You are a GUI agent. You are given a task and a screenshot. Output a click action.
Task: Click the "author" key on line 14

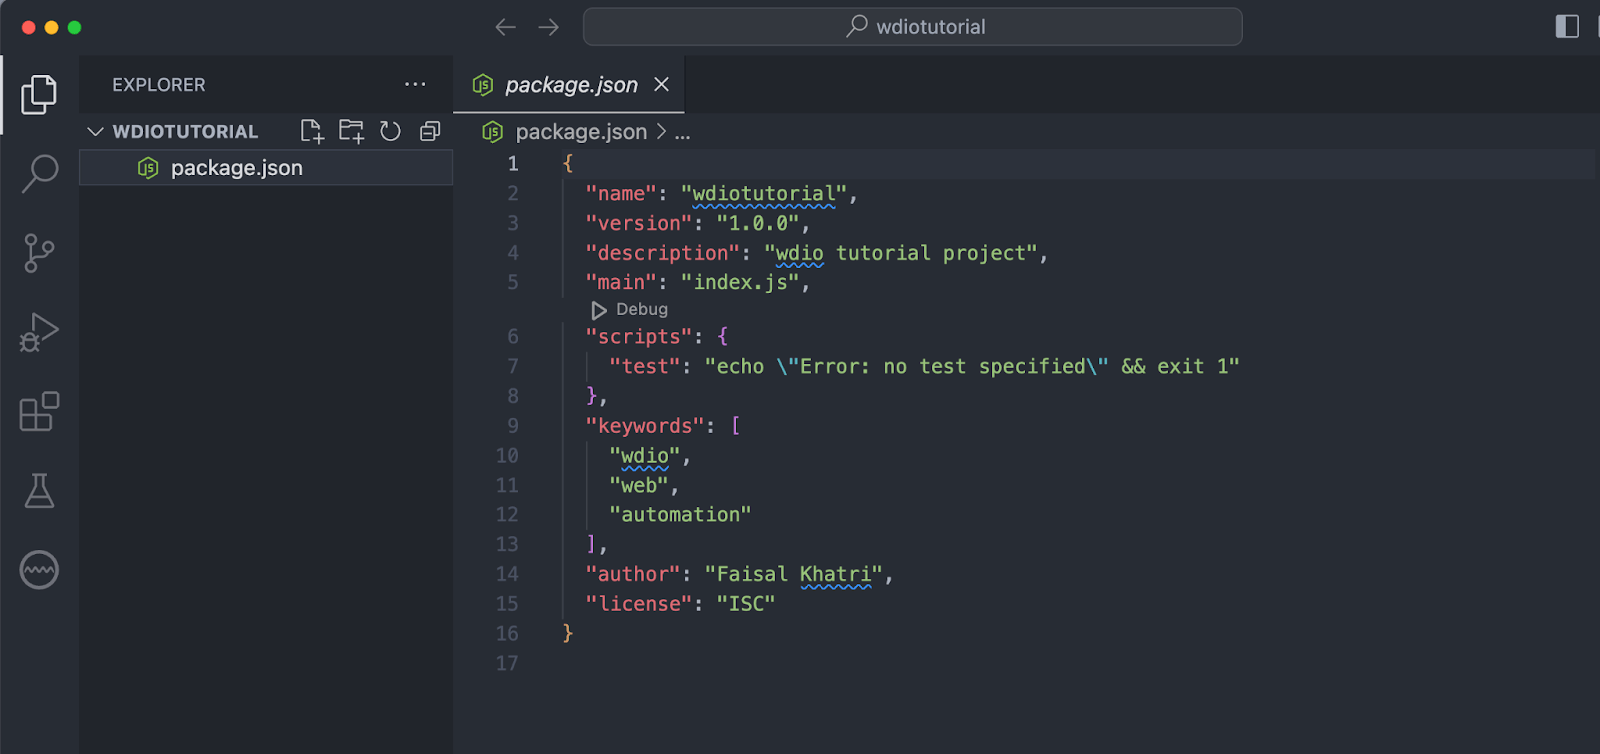(633, 574)
